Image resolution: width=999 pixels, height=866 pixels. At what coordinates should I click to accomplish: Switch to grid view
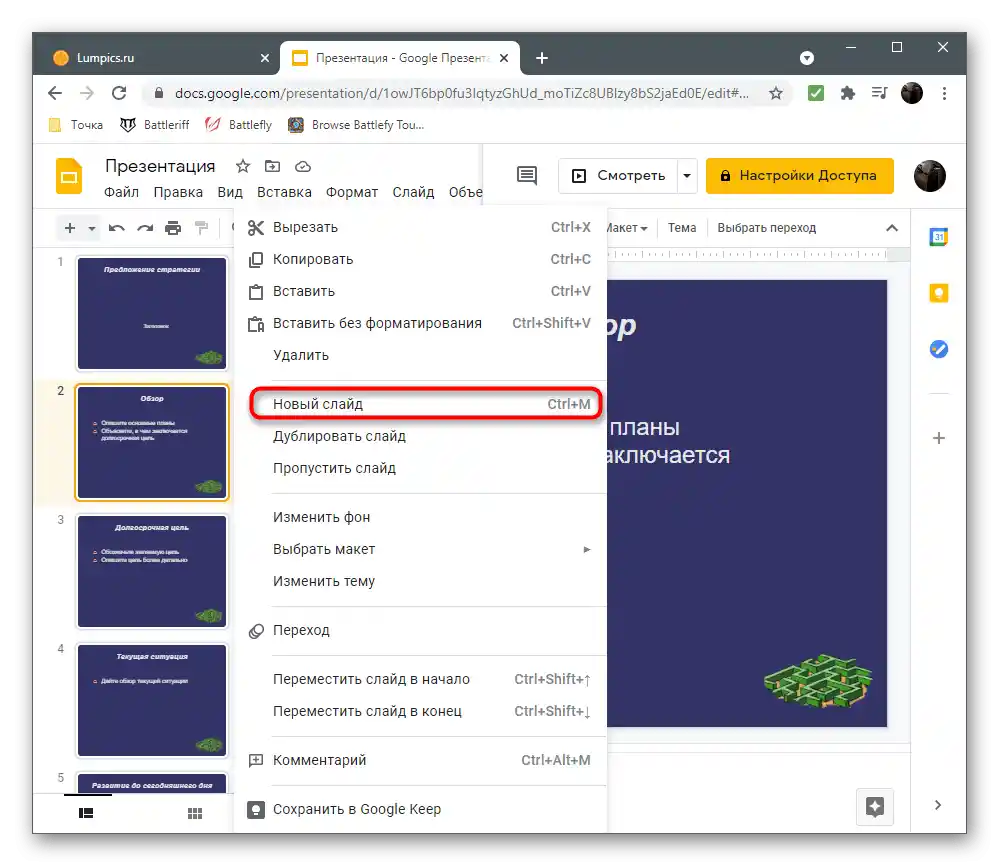195,813
